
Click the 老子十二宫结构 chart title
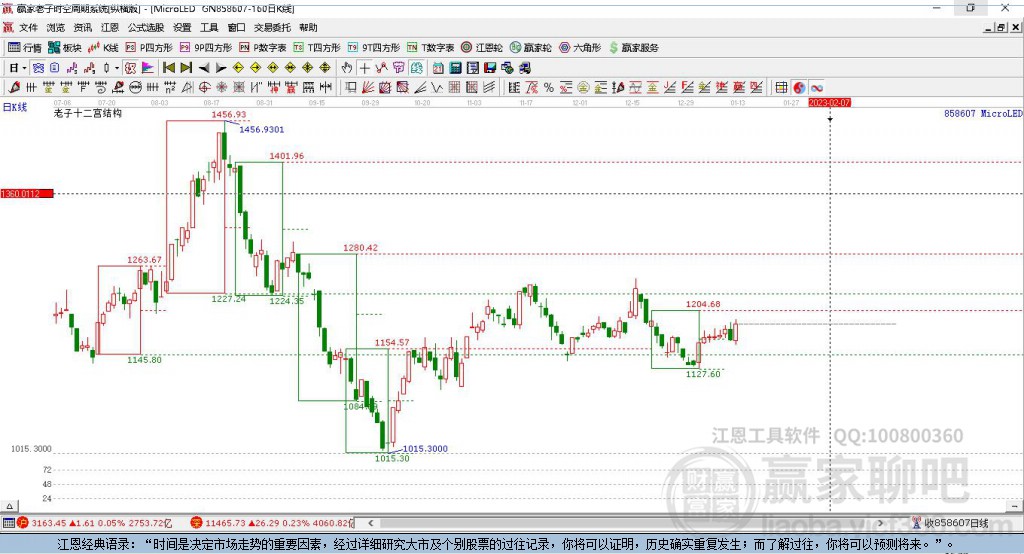88,113
